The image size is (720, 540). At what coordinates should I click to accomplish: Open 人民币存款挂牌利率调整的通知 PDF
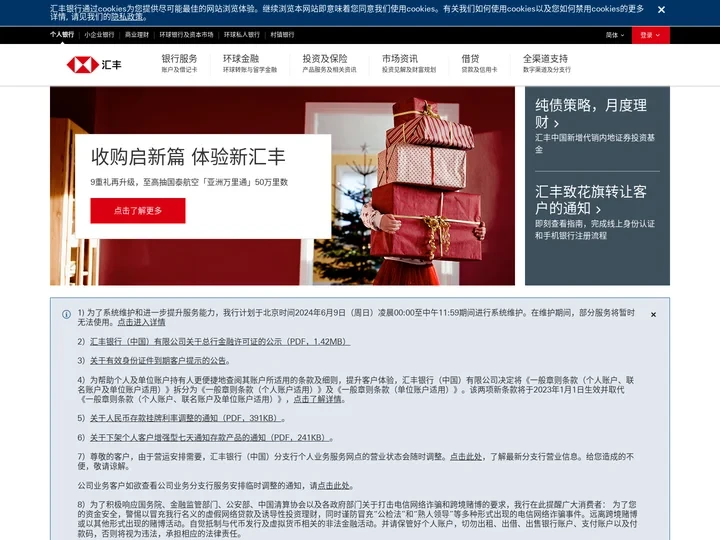186,418
